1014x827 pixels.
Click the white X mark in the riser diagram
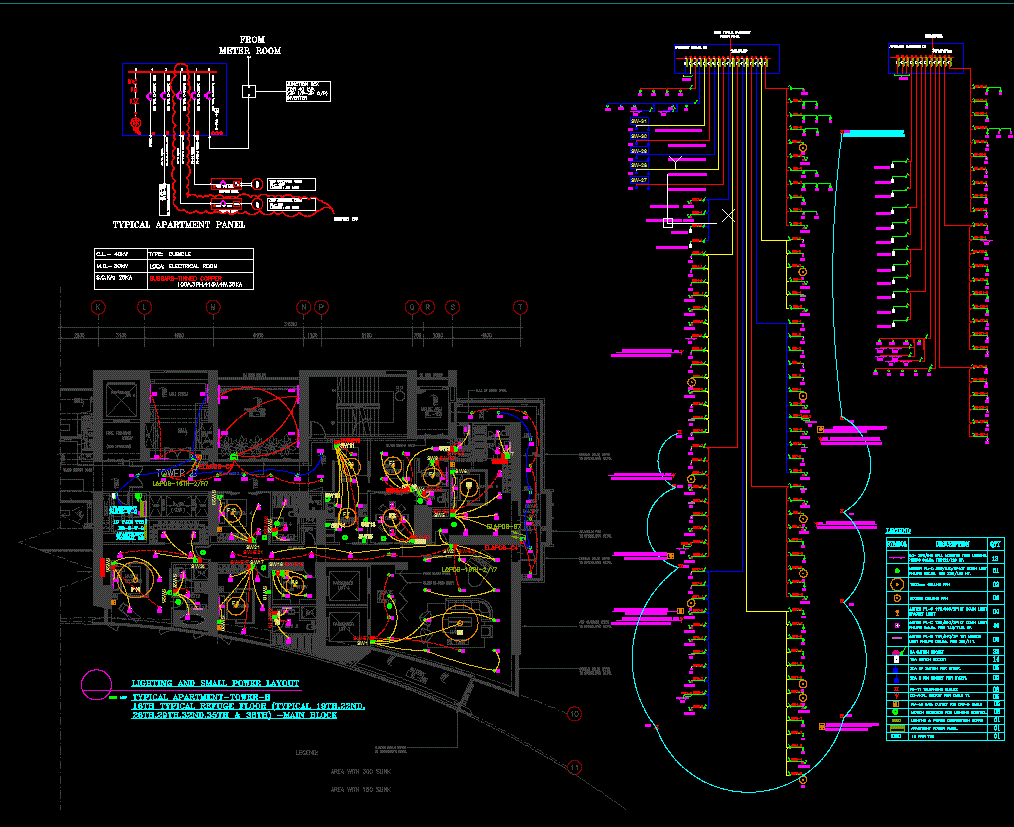tap(728, 215)
